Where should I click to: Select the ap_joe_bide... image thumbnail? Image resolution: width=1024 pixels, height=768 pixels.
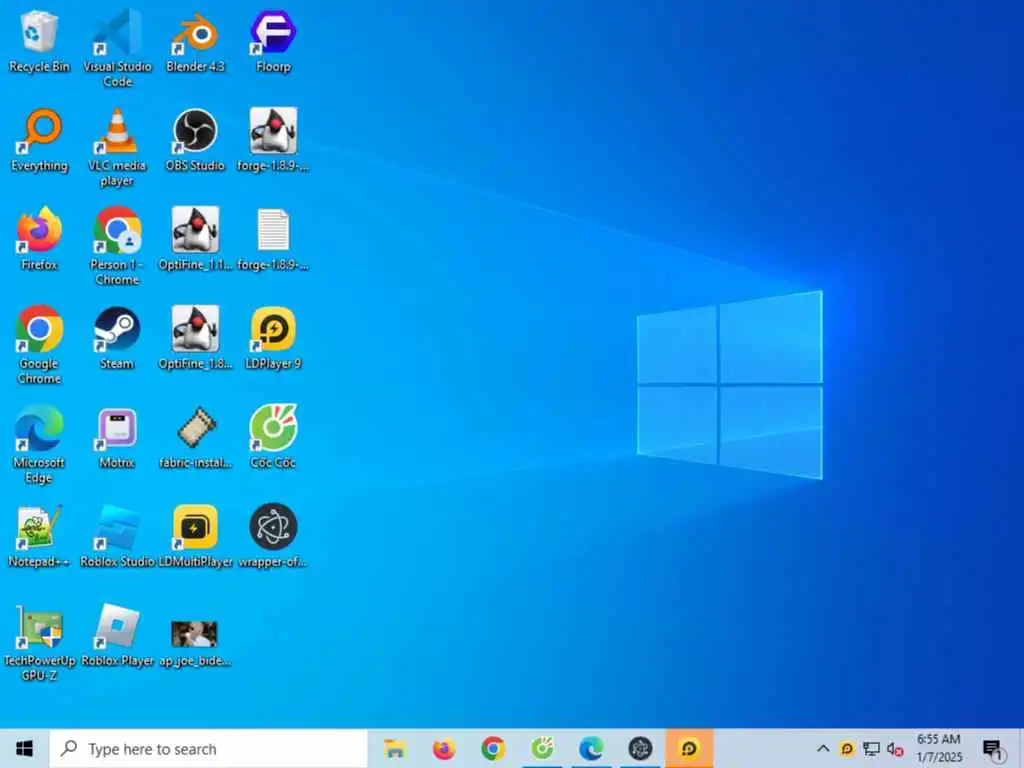[x=195, y=643]
